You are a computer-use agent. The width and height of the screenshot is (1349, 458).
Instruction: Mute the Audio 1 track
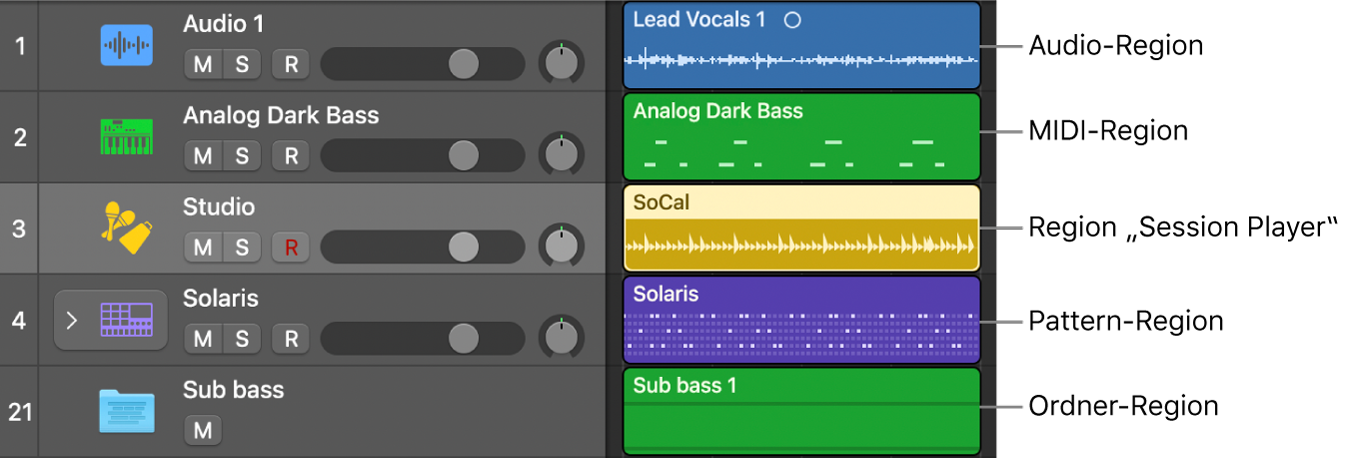coord(203,65)
